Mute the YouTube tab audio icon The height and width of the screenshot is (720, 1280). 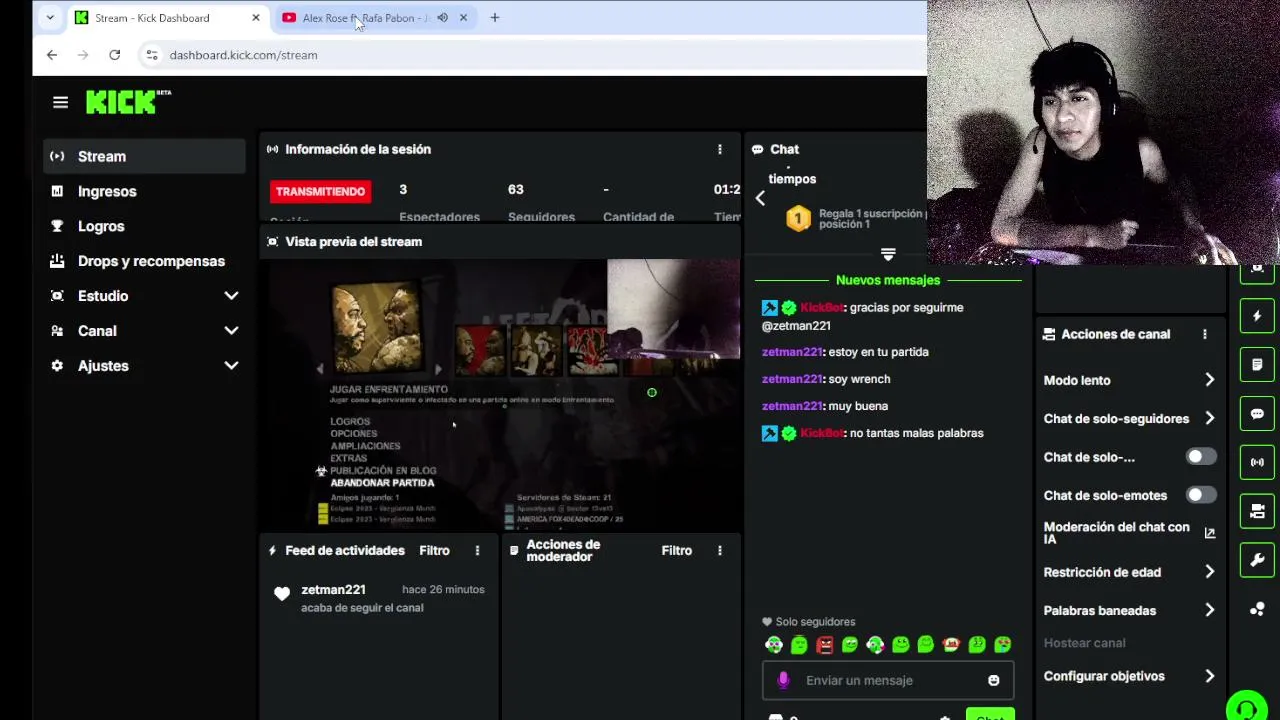pyautogui.click(x=442, y=18)
